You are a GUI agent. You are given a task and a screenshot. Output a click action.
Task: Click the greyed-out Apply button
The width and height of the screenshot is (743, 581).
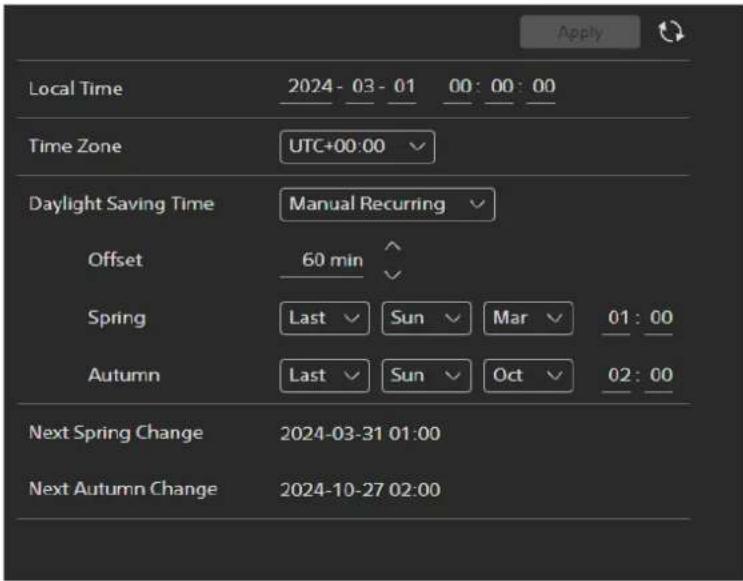click(580, 32)
